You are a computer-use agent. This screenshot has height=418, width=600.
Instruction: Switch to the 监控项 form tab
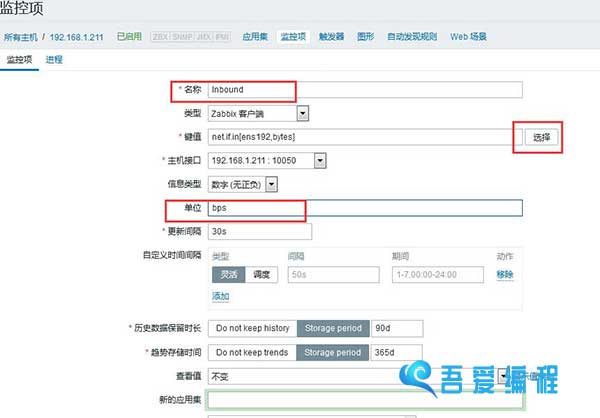click(20, 60)
